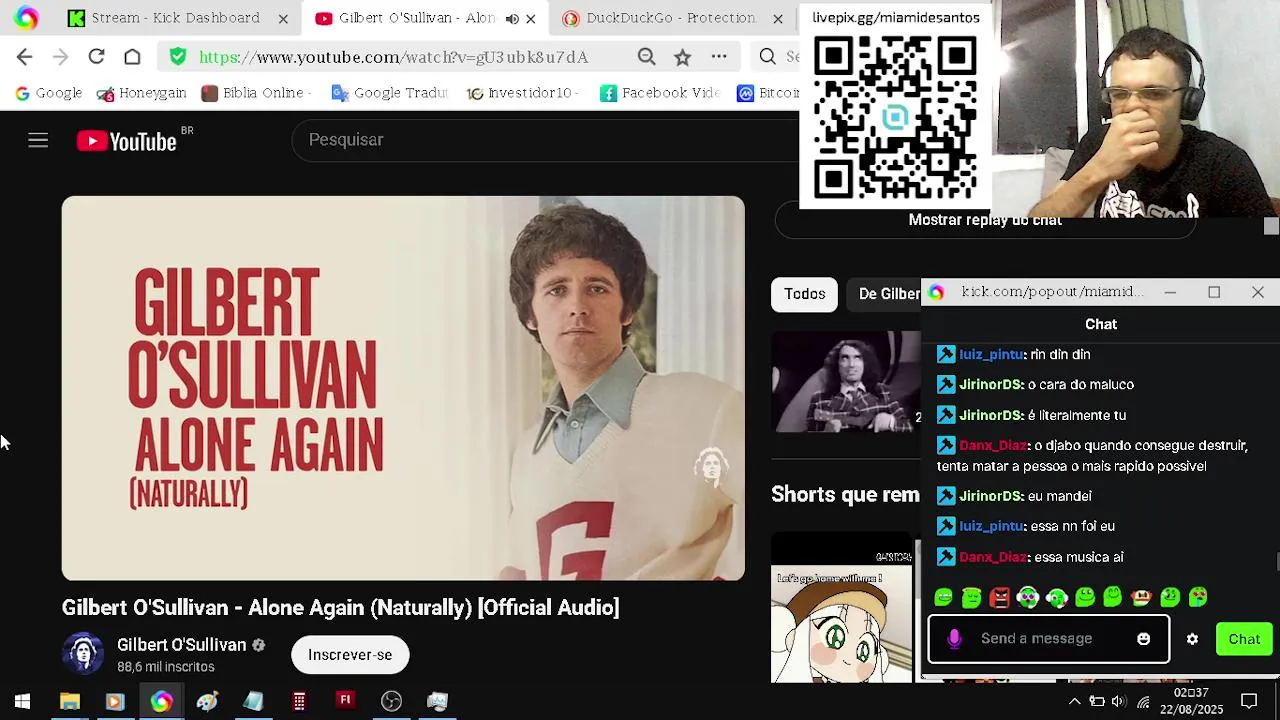Click the Alone Again video player thumbnail
Image resolution: width=1280 pixels, height=720 pixels.
(x=403, y=388)
